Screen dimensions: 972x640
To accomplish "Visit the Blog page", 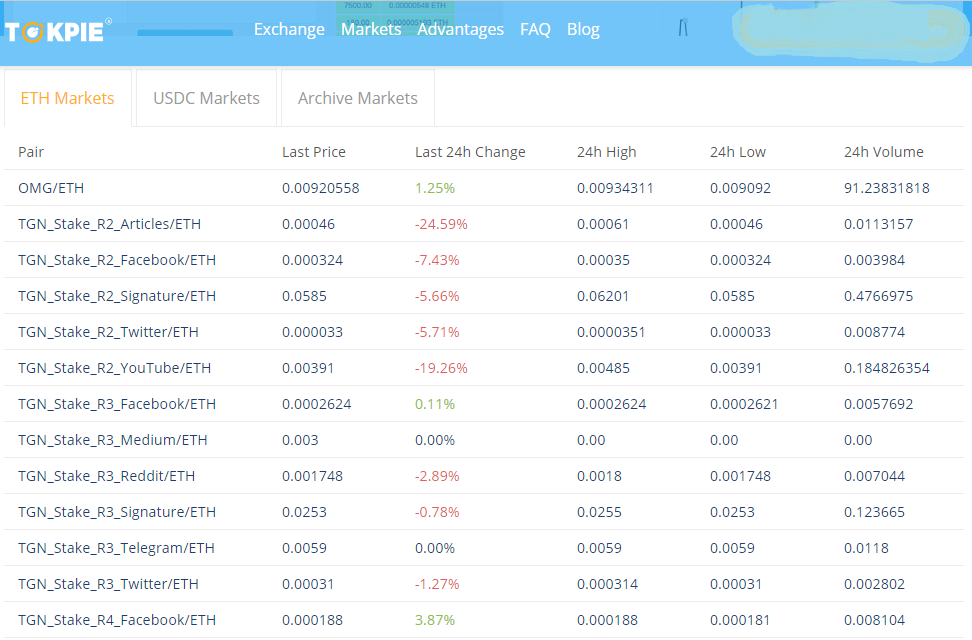I will [x=583, y=29].
